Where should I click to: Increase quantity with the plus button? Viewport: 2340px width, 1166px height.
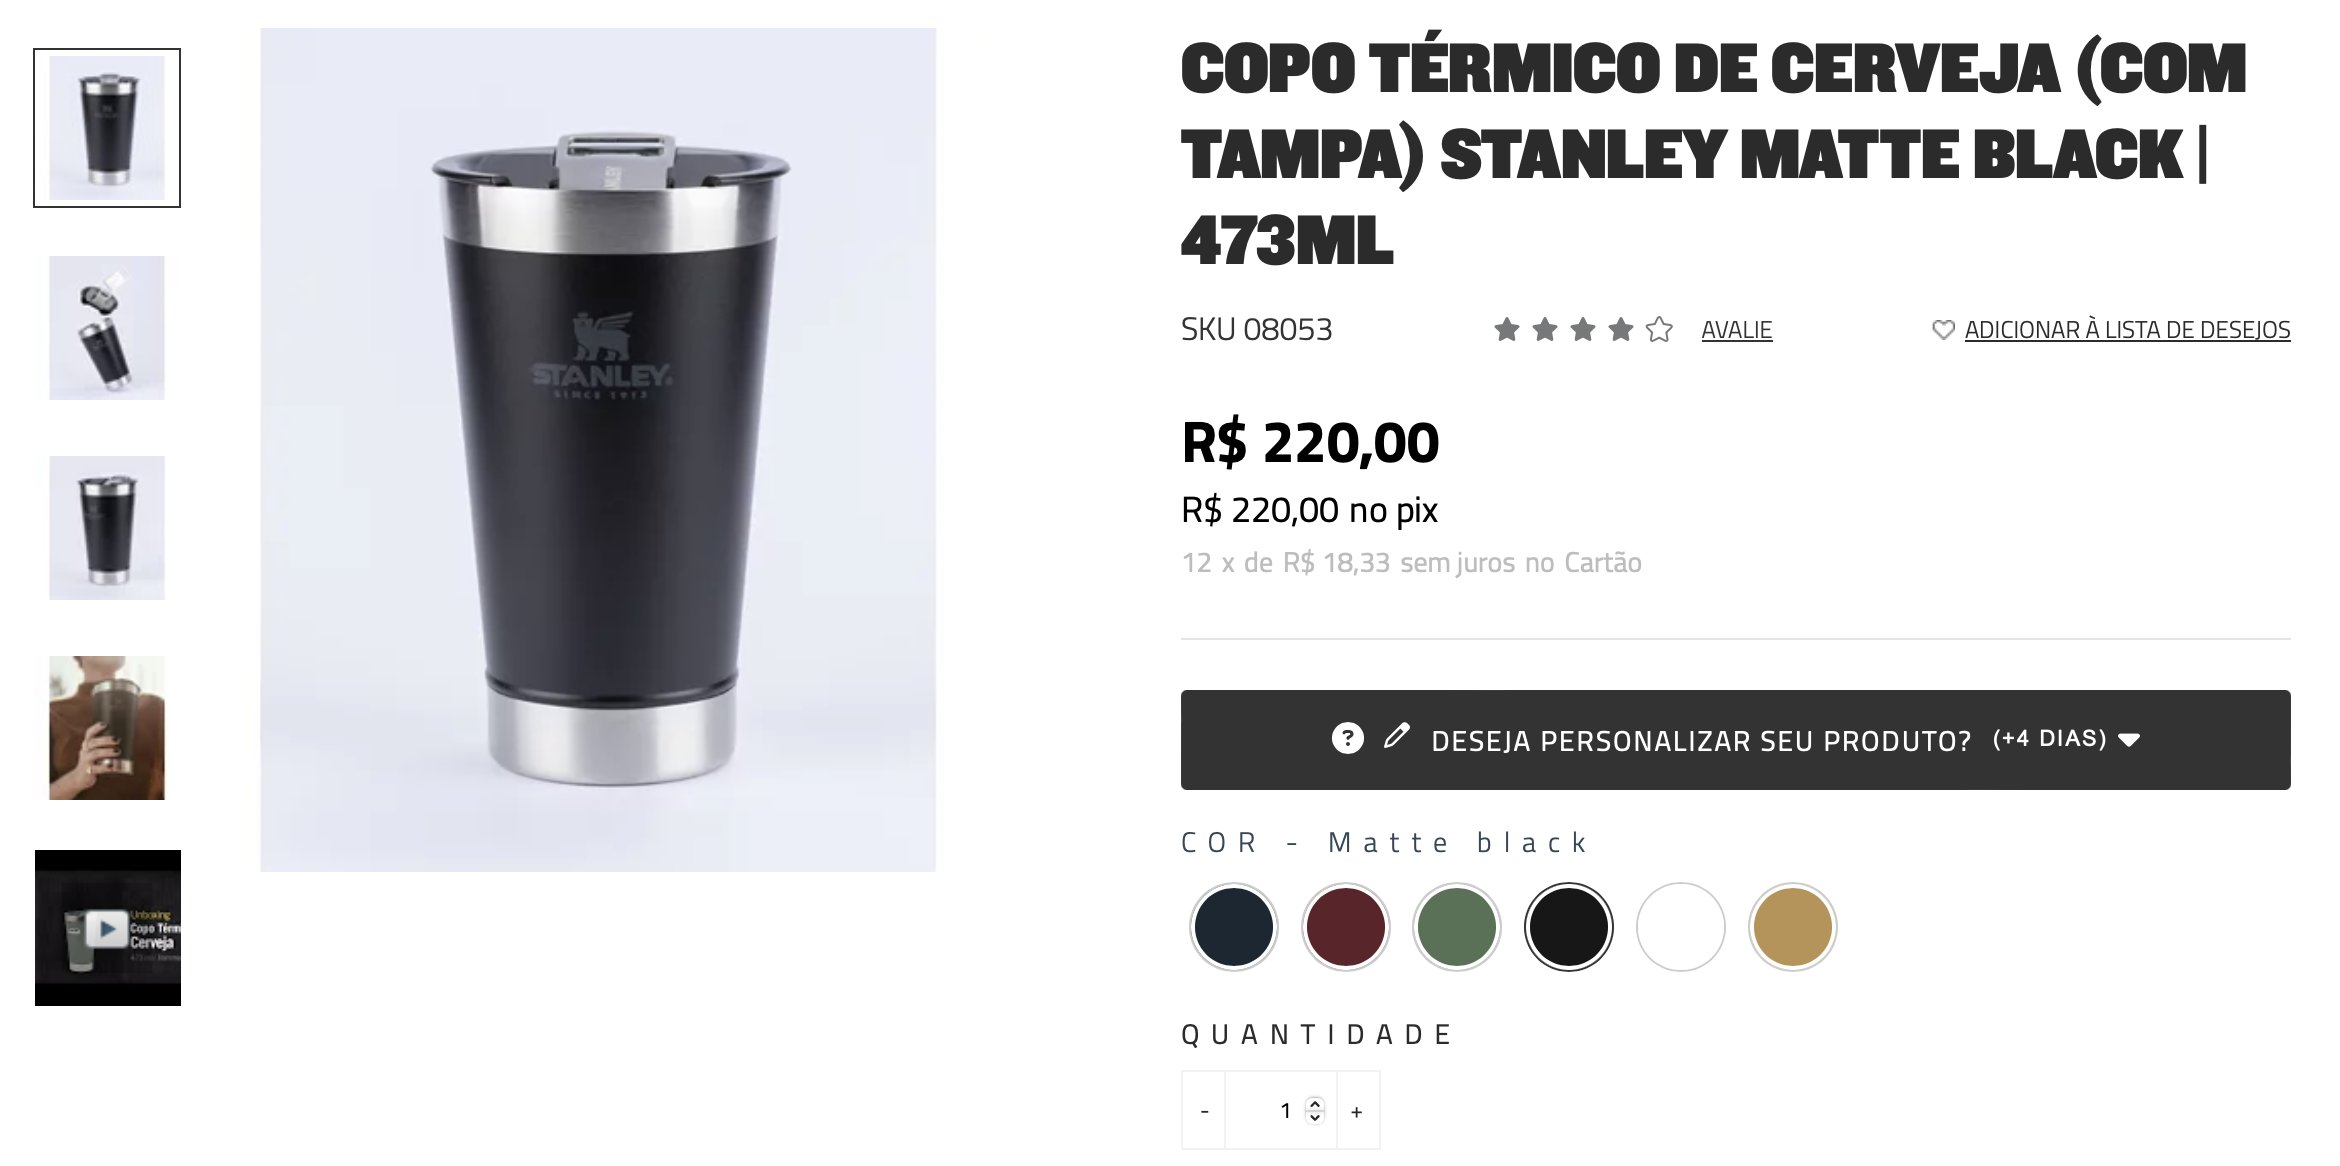coord(1357,1111)
